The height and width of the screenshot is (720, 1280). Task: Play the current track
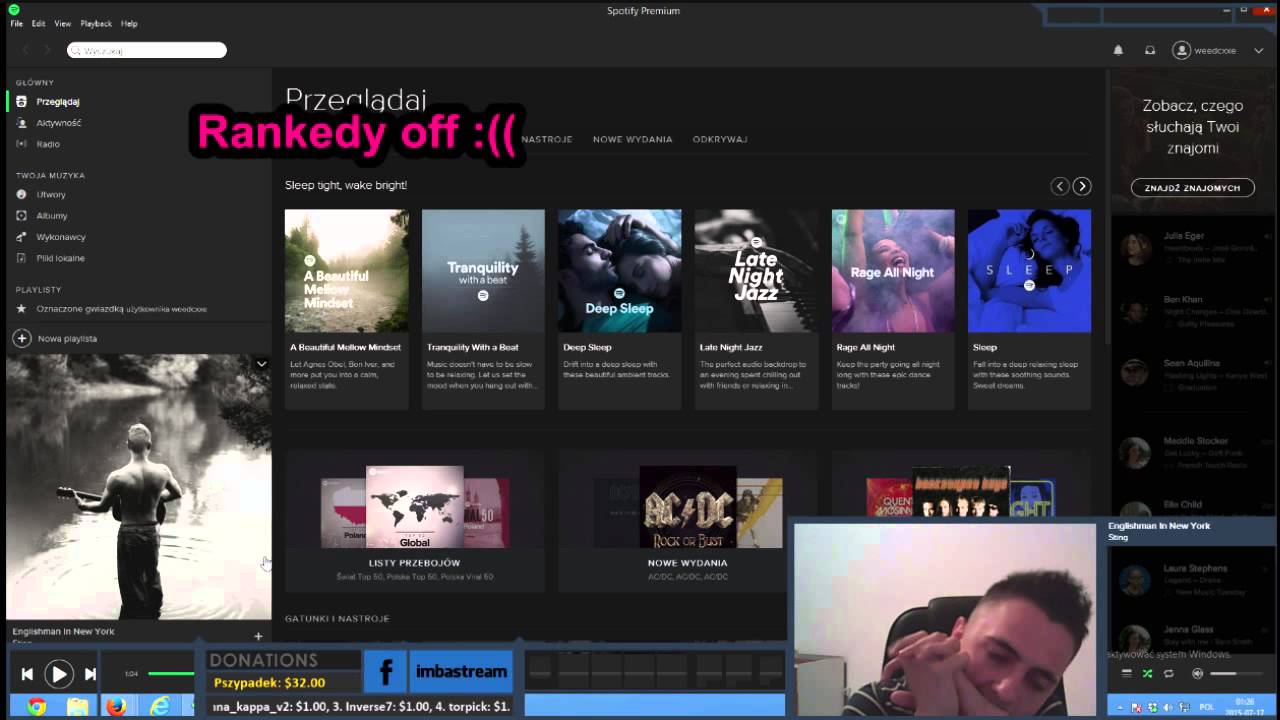[59, 674]
